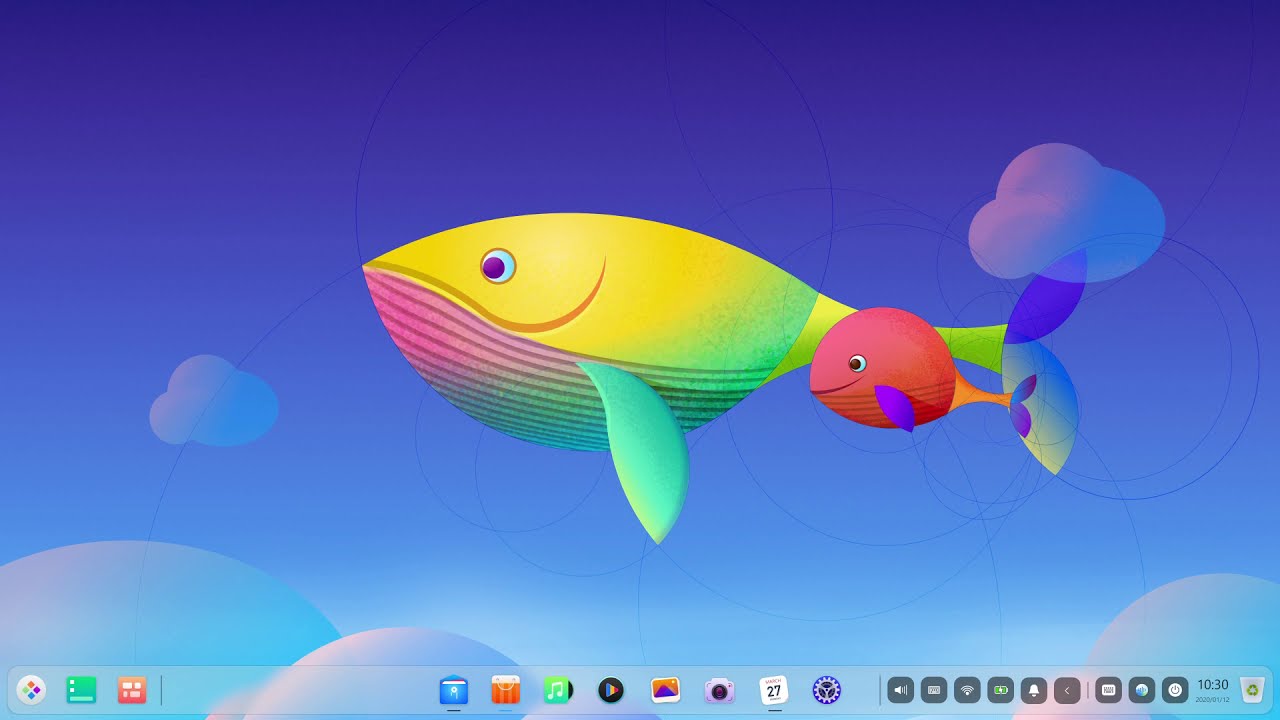Collapse tray with left chevron button
This screenshot has height=720, width=1280.
1067,690
